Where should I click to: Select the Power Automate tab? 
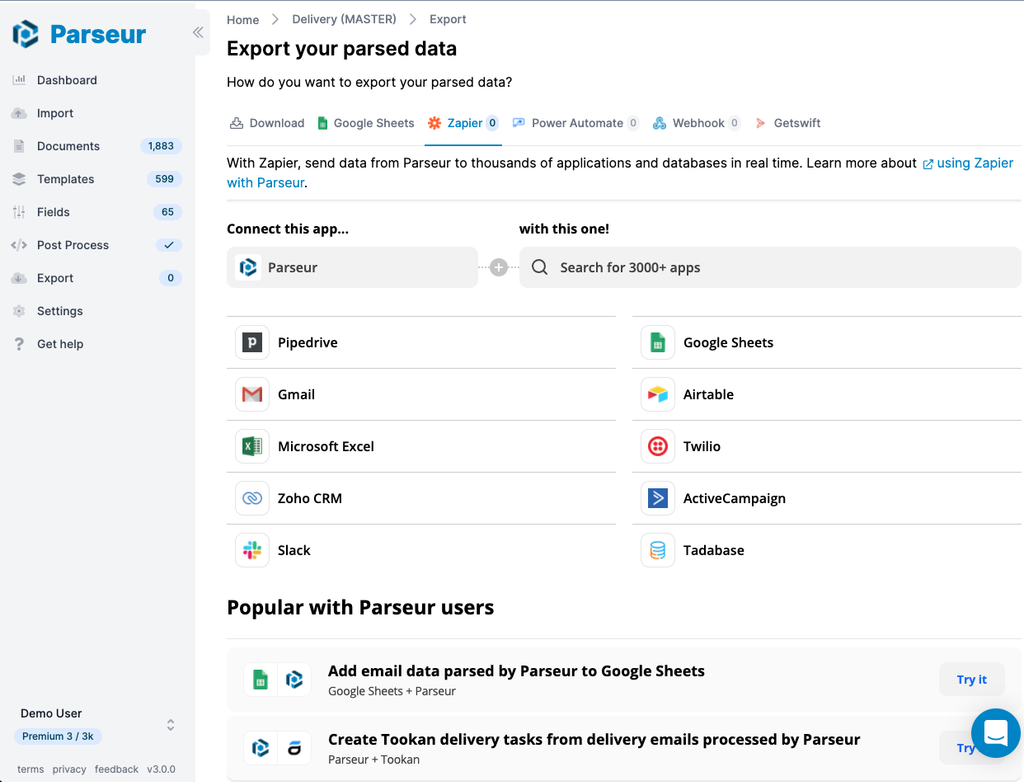click(576, 122)
